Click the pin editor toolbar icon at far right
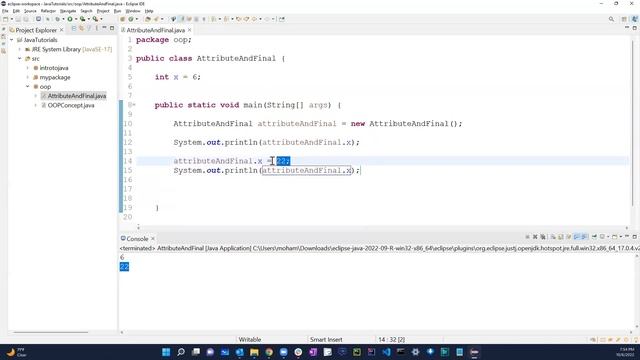The width and height of the screenshot is (640, 360). click(282, 19)
